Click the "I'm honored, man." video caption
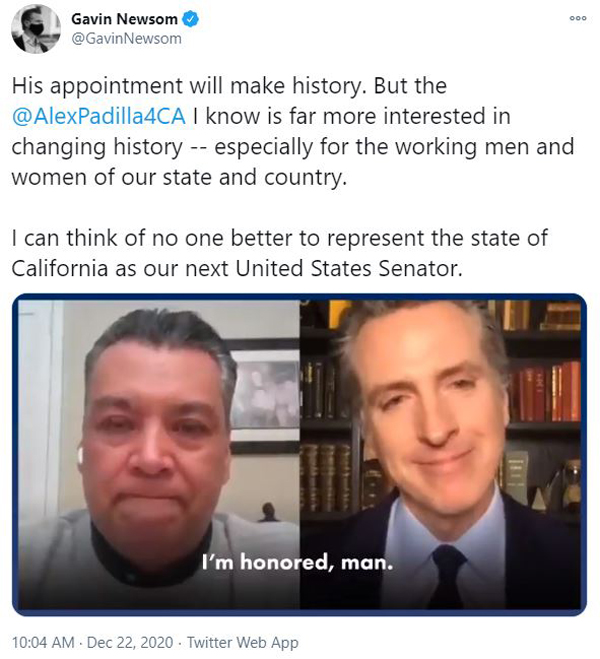The image size is (600, 659). 297,562
